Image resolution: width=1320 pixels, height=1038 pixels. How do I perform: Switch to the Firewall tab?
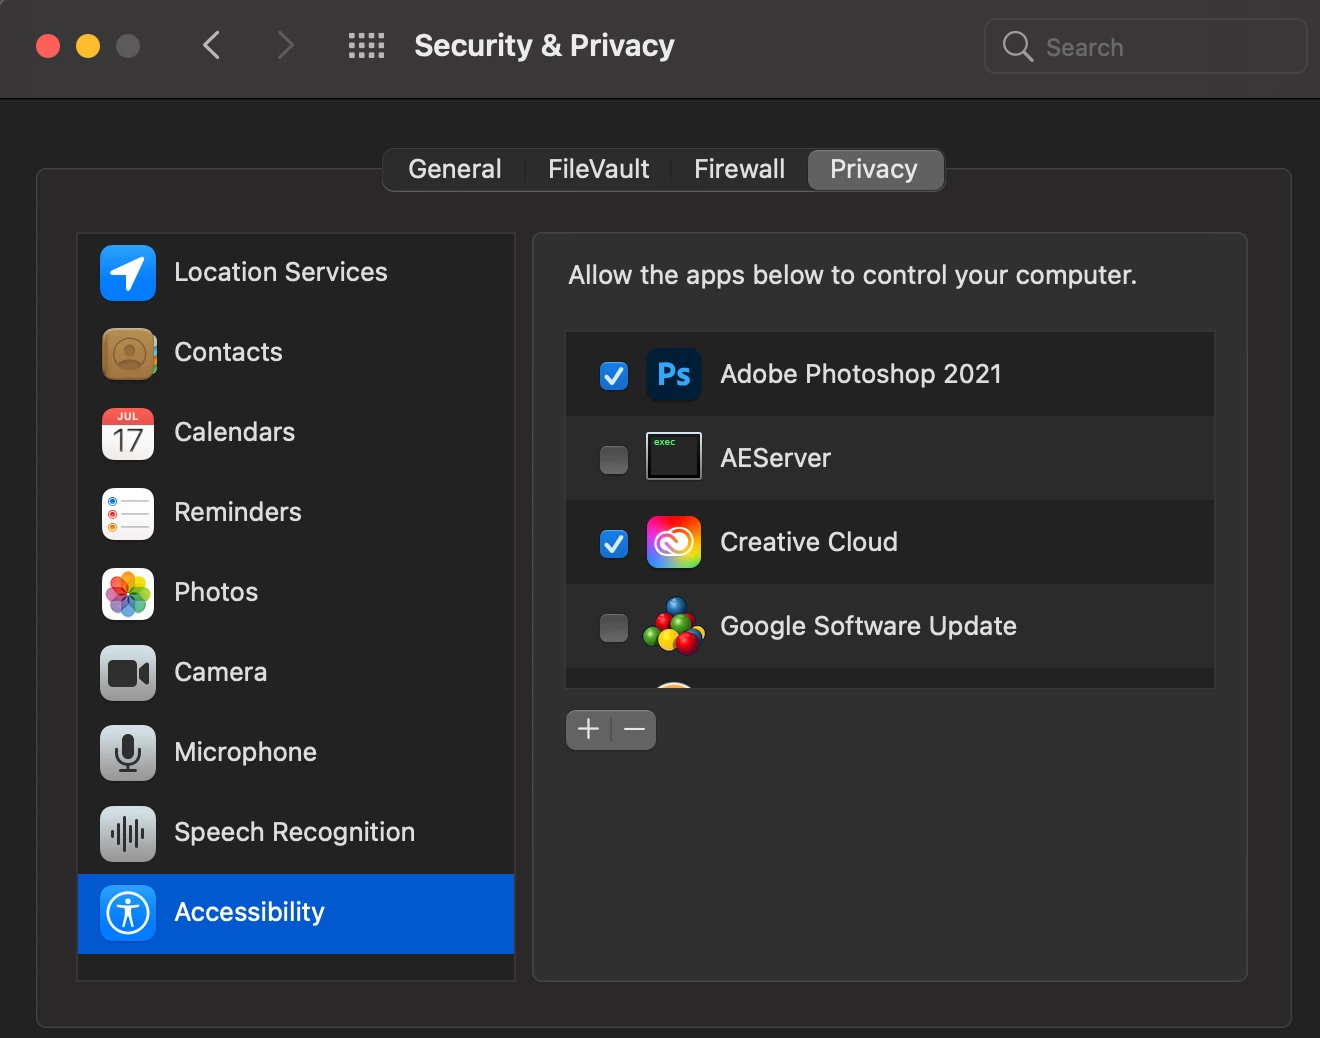[x=739, y=170]
